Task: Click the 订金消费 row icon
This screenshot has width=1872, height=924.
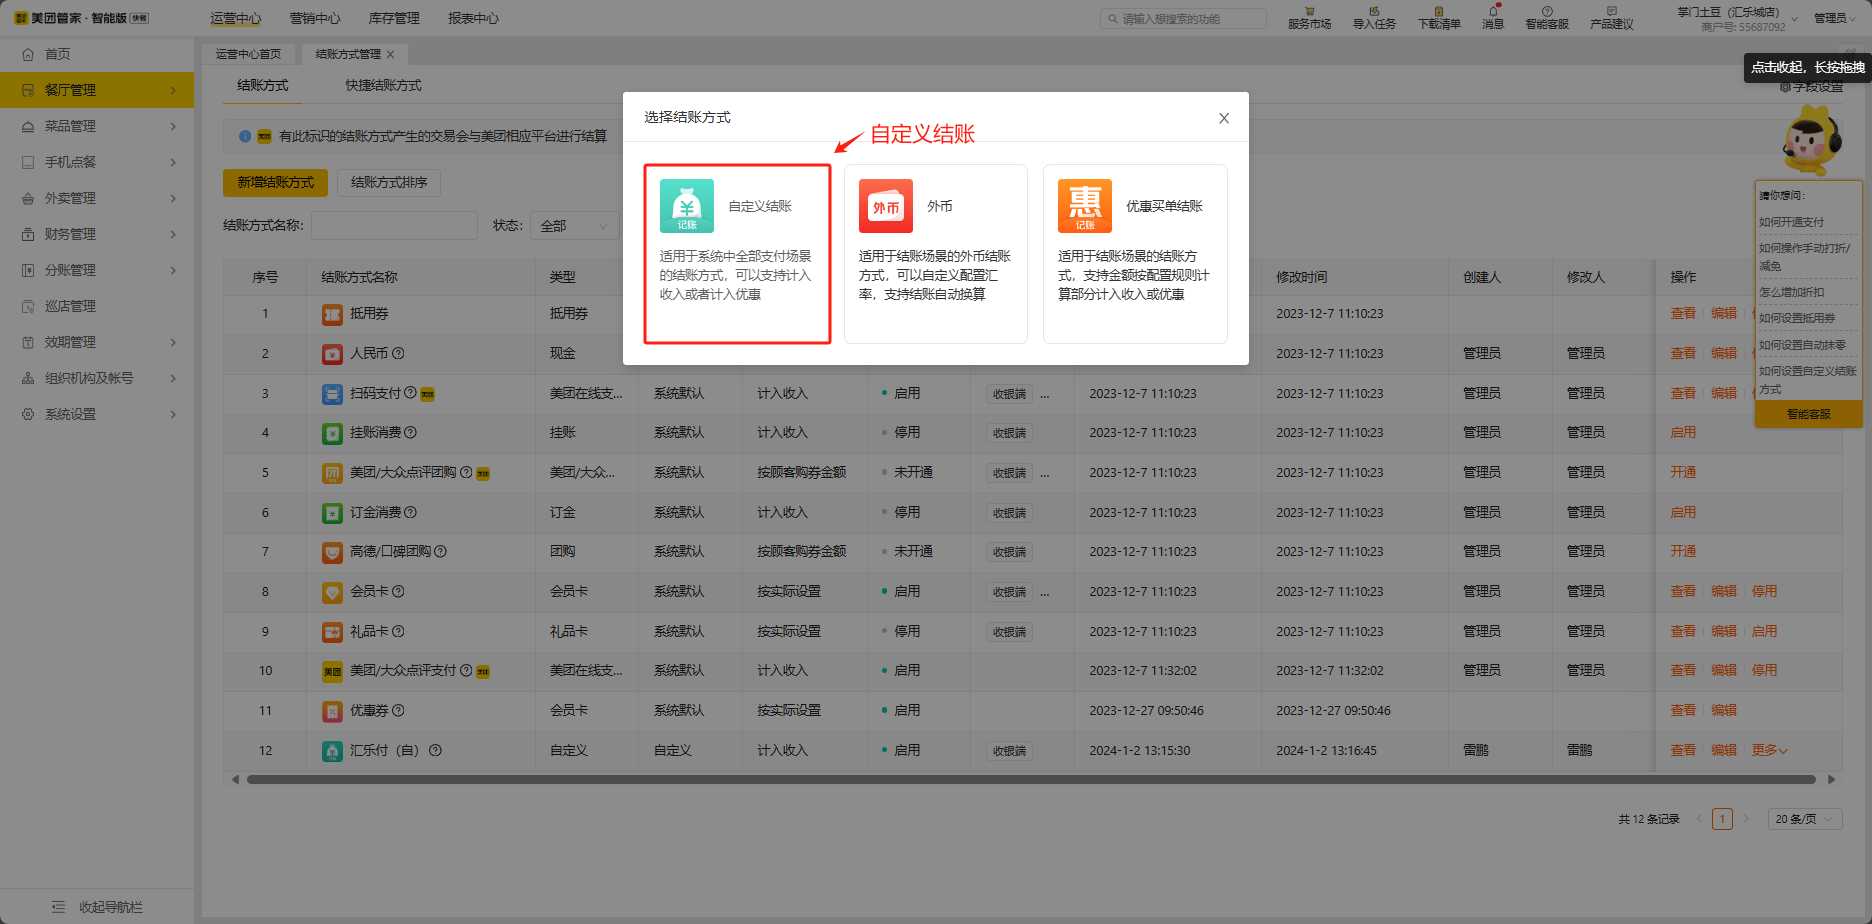Action: pyautogui.click(x=332, y=513)
